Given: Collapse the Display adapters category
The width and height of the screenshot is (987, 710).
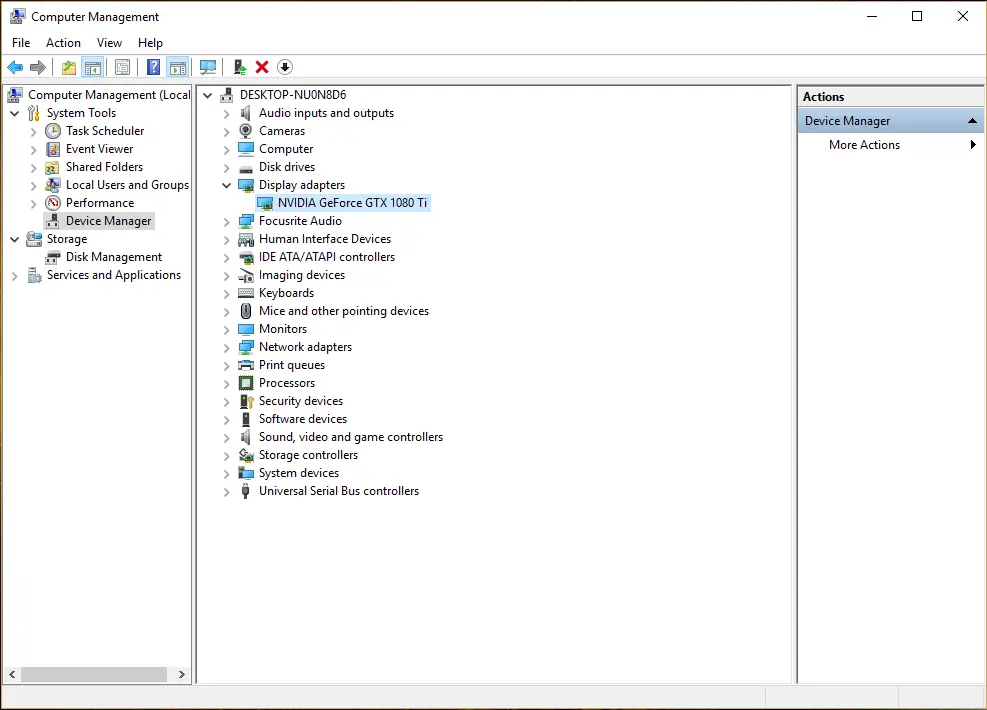Looking at the screenshot, I should [227, 185].
